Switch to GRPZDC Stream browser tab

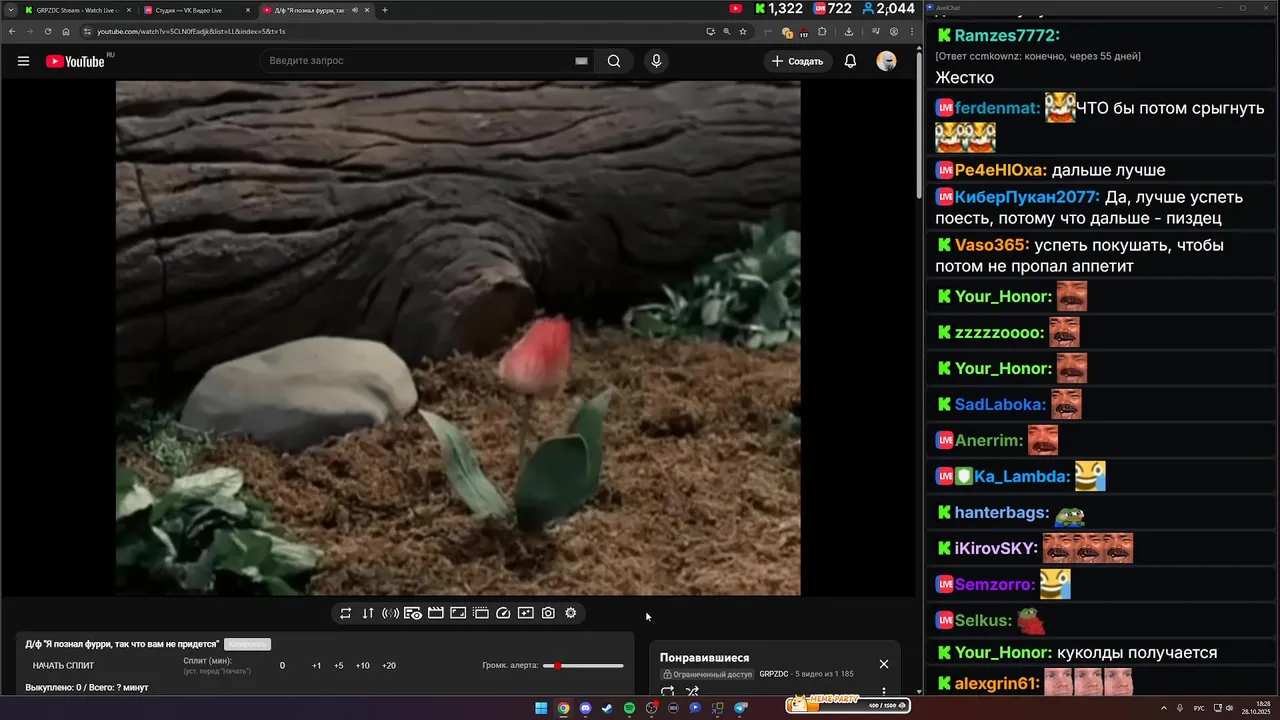pyautogui.click(x=76, y=10)
